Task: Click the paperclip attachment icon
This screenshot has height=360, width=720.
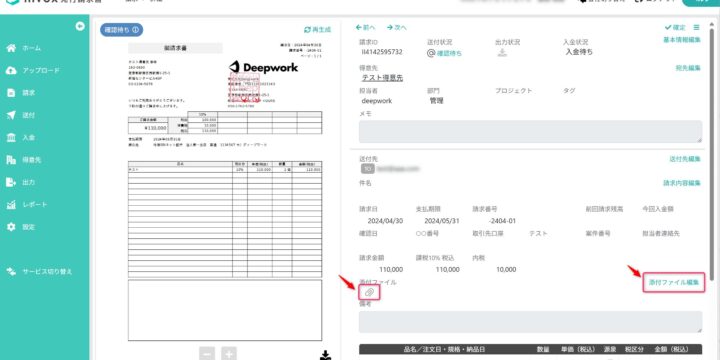Action: [370, 292]
